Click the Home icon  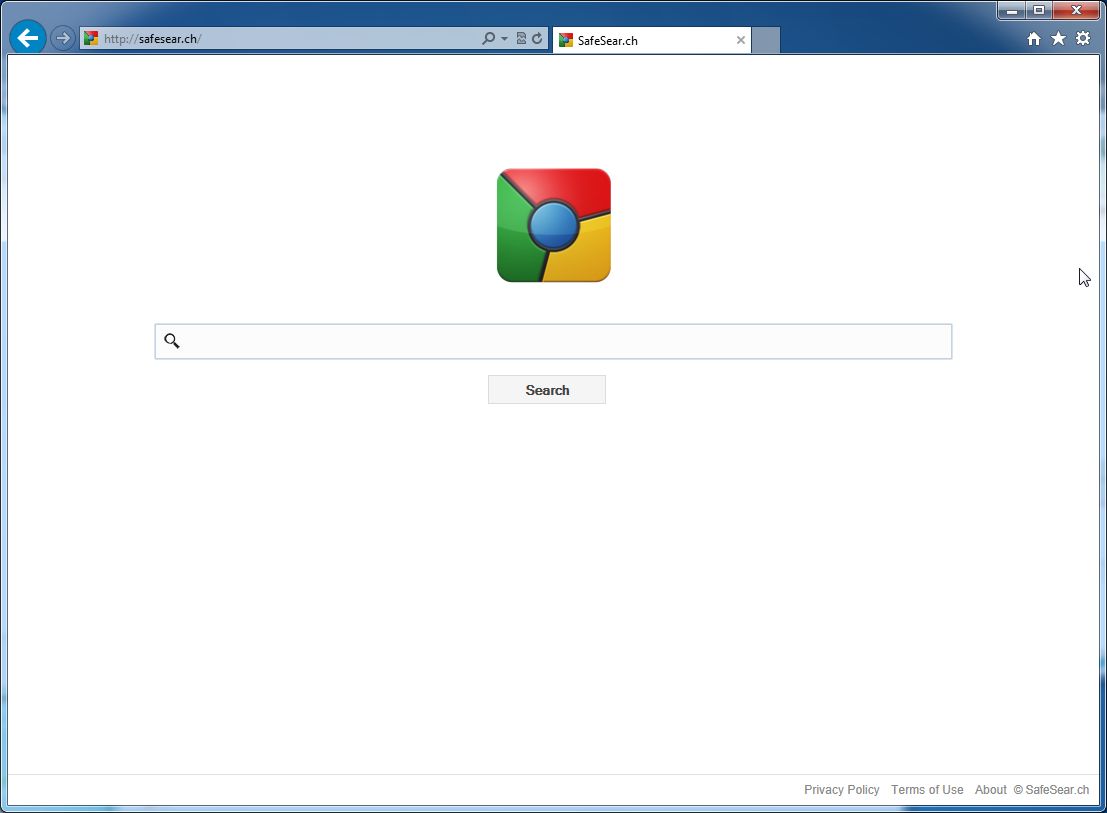click(x=1033, y=38)
